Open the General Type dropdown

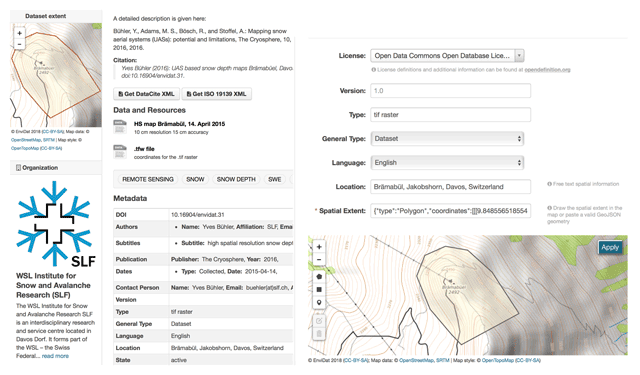coord(447,139)
